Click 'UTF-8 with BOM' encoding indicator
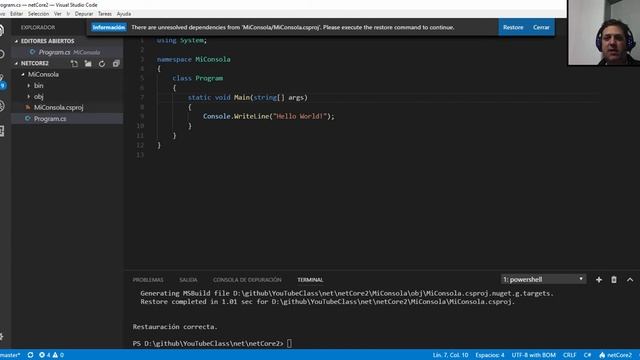The image size is (640, 360). pos(533,355)
